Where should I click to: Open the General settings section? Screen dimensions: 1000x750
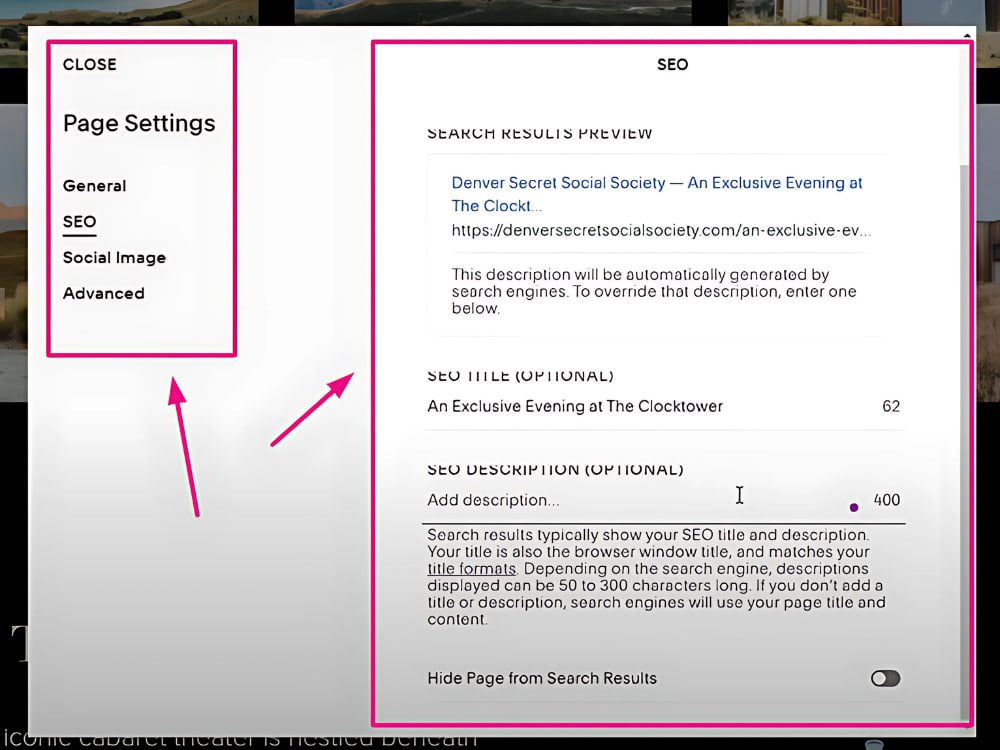point(94,186)
